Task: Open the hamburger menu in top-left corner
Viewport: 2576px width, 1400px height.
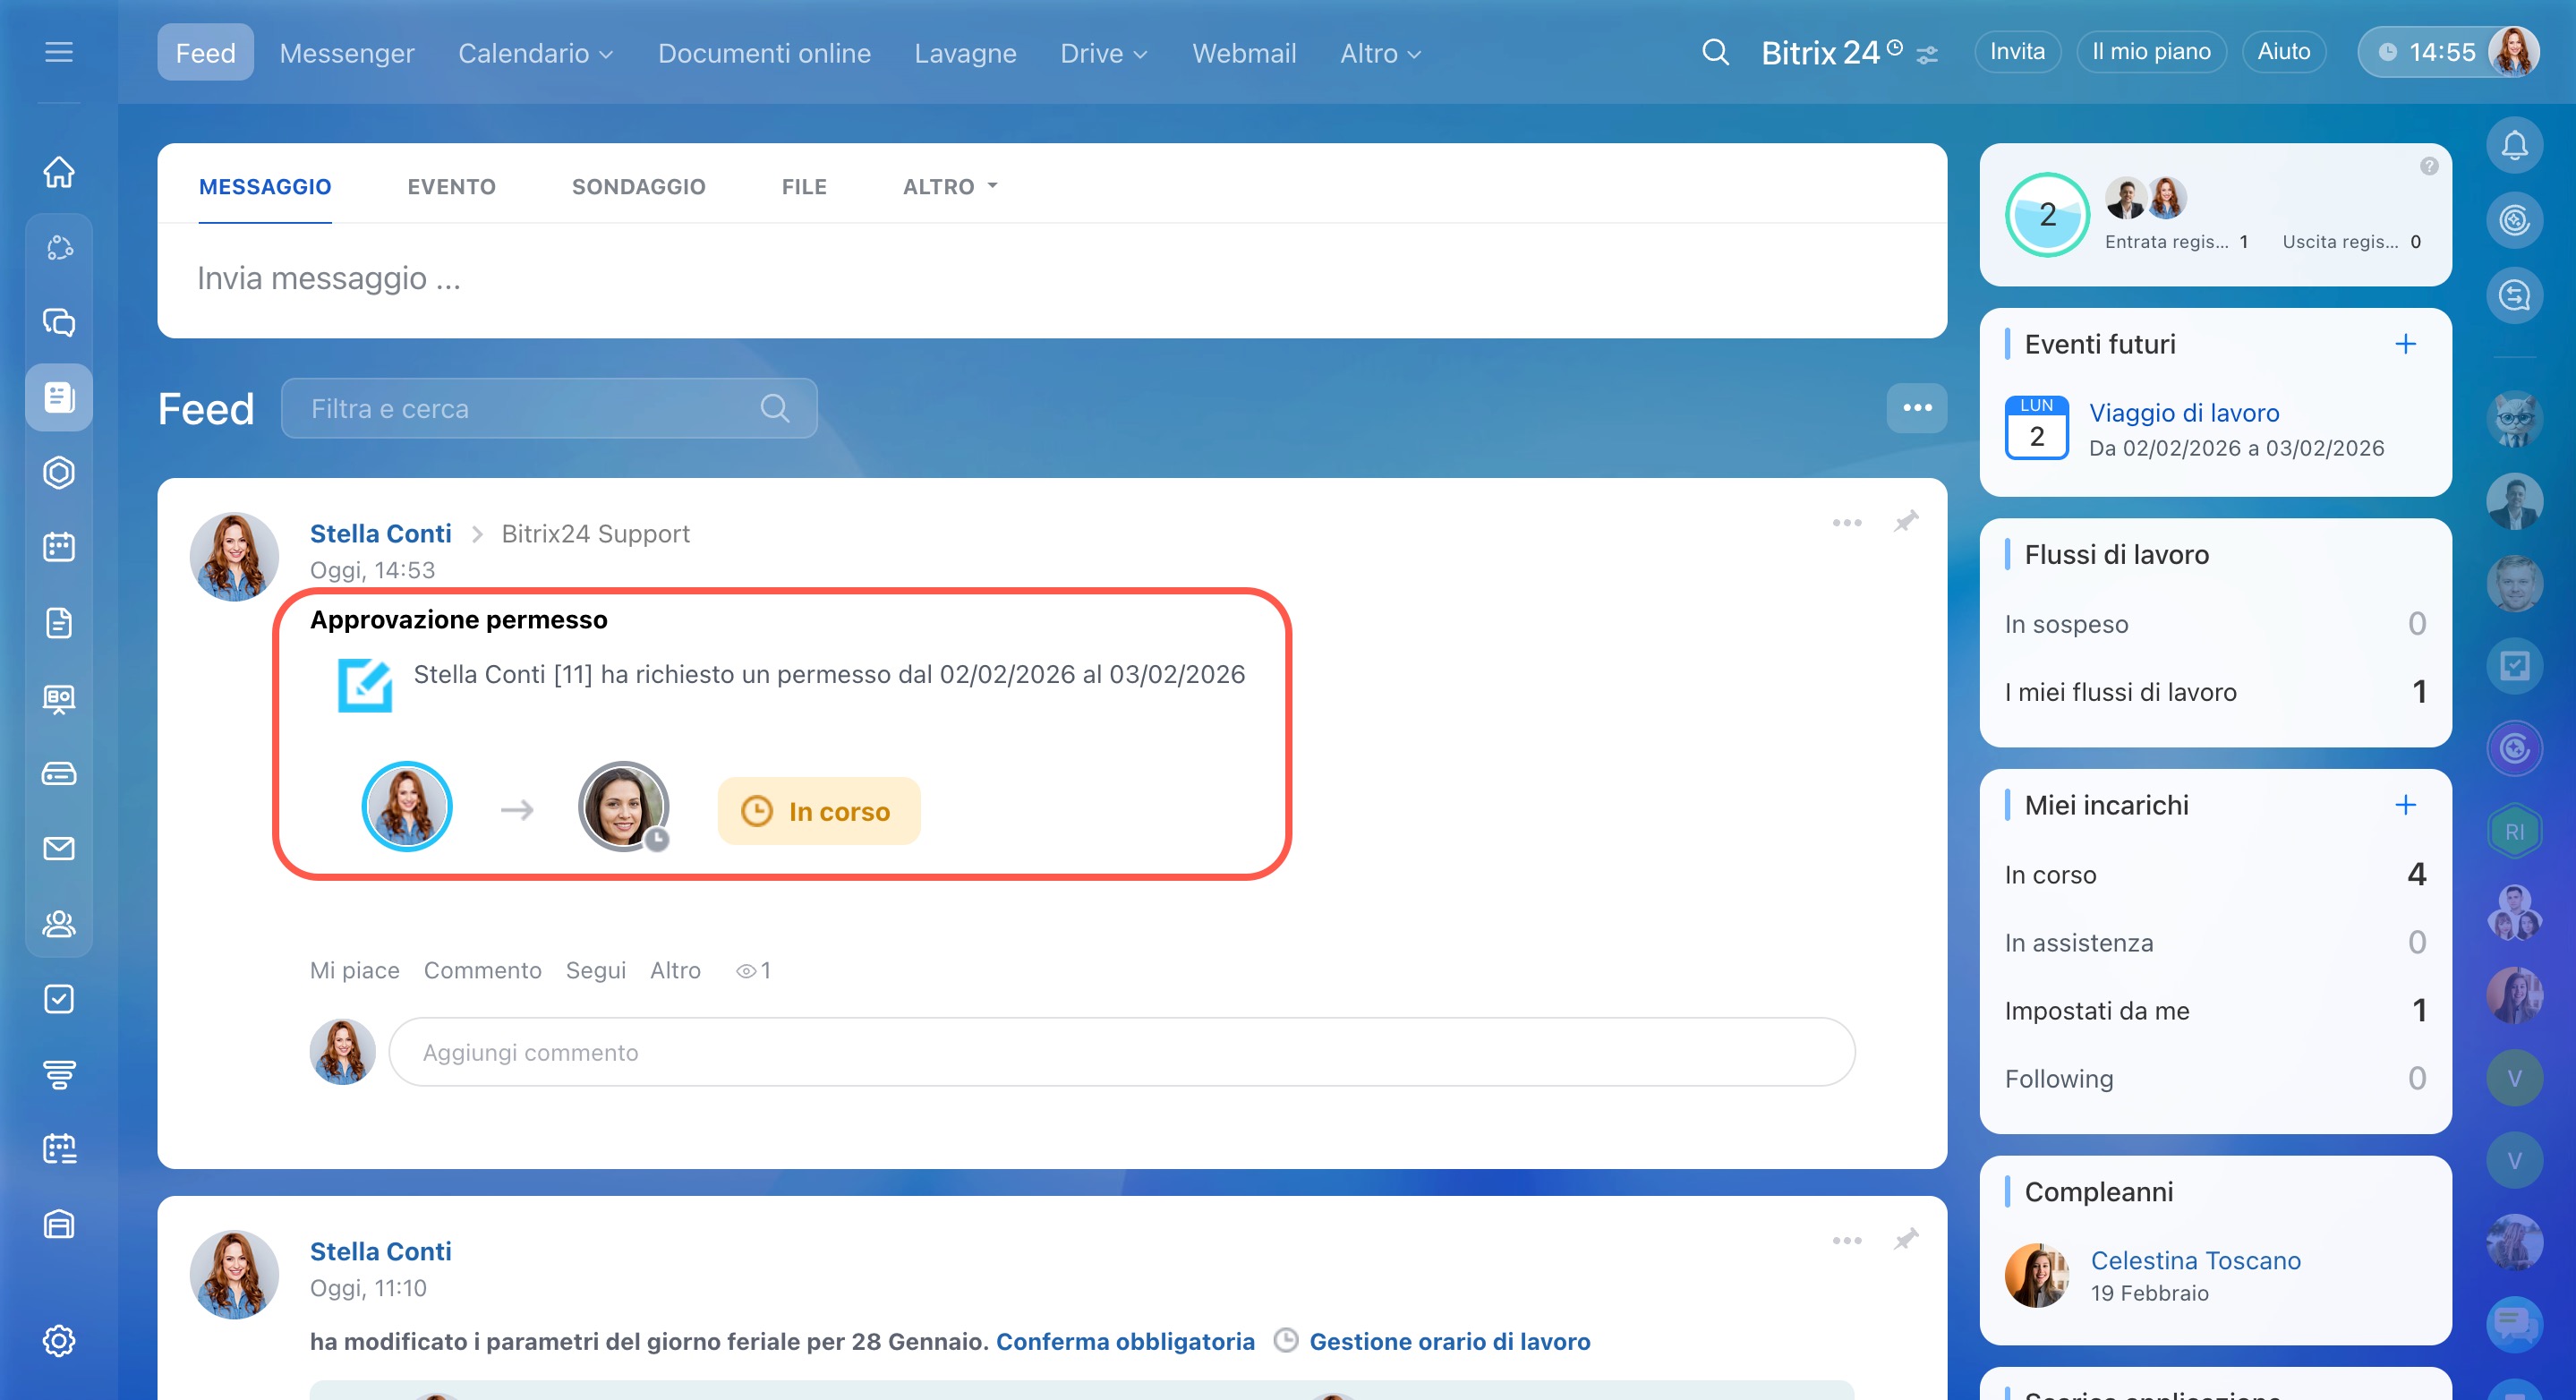Action: coord(59,52)
